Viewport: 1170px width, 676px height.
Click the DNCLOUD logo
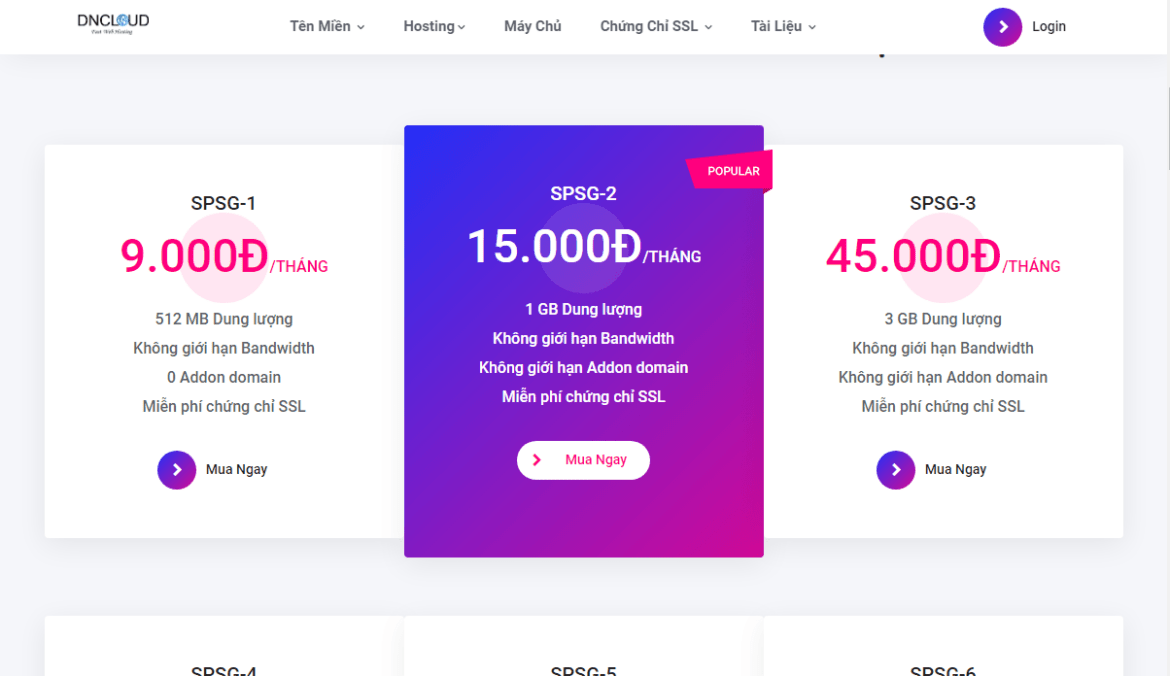(x=113, y=24)
